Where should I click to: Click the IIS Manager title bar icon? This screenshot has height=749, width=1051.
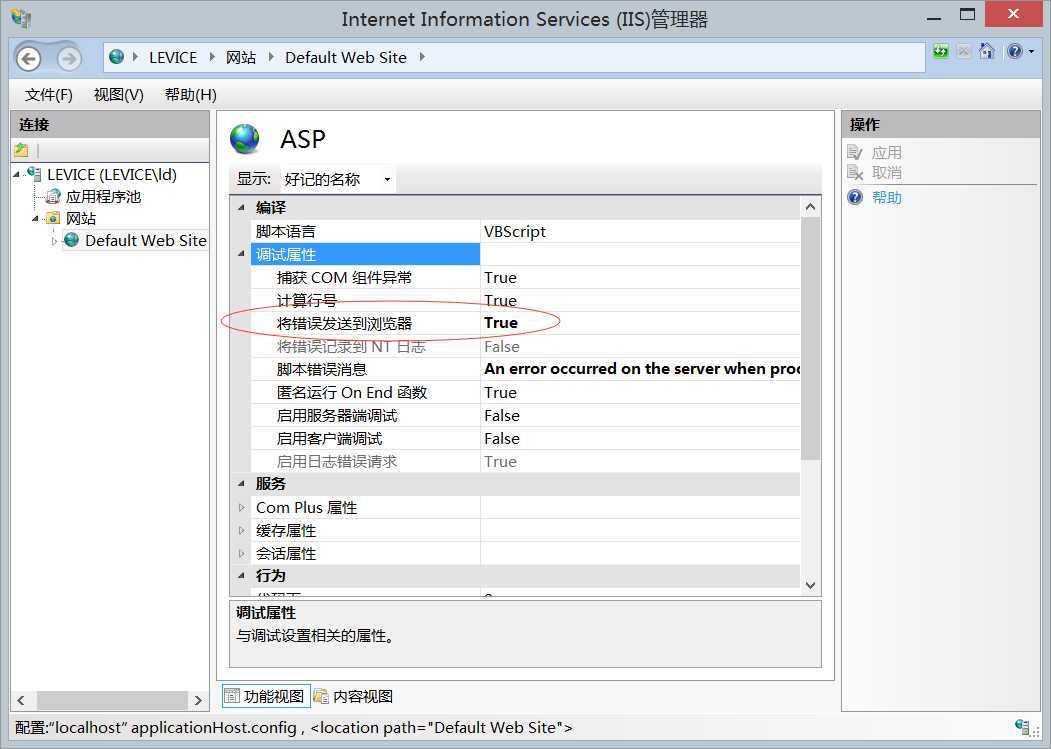point(21,18)
